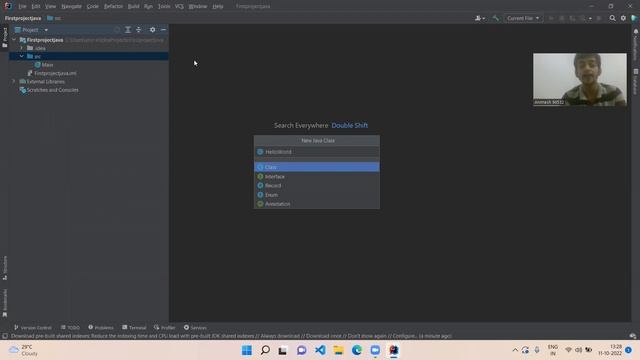This screenshot has height=360, width=640.
Task: Click the Build project hammer icon
Action: tap(496, 18)
